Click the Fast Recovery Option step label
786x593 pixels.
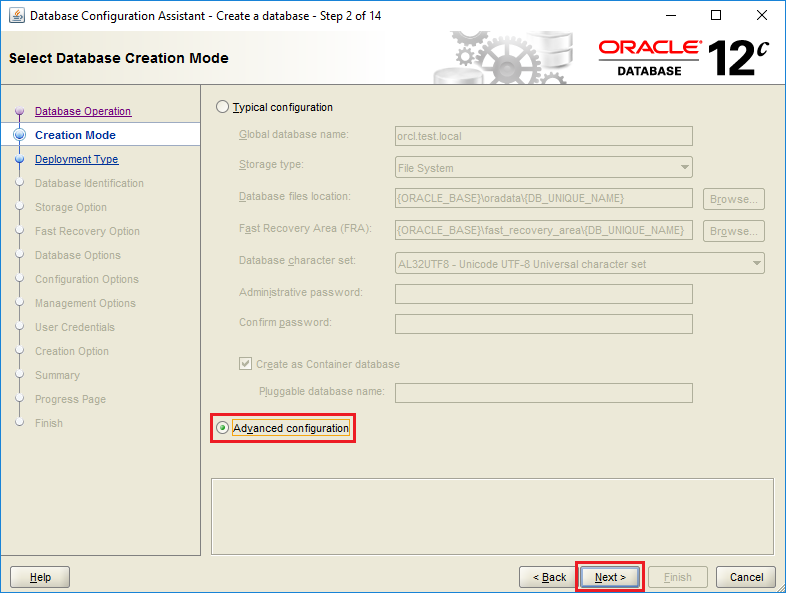pos(87,232)
